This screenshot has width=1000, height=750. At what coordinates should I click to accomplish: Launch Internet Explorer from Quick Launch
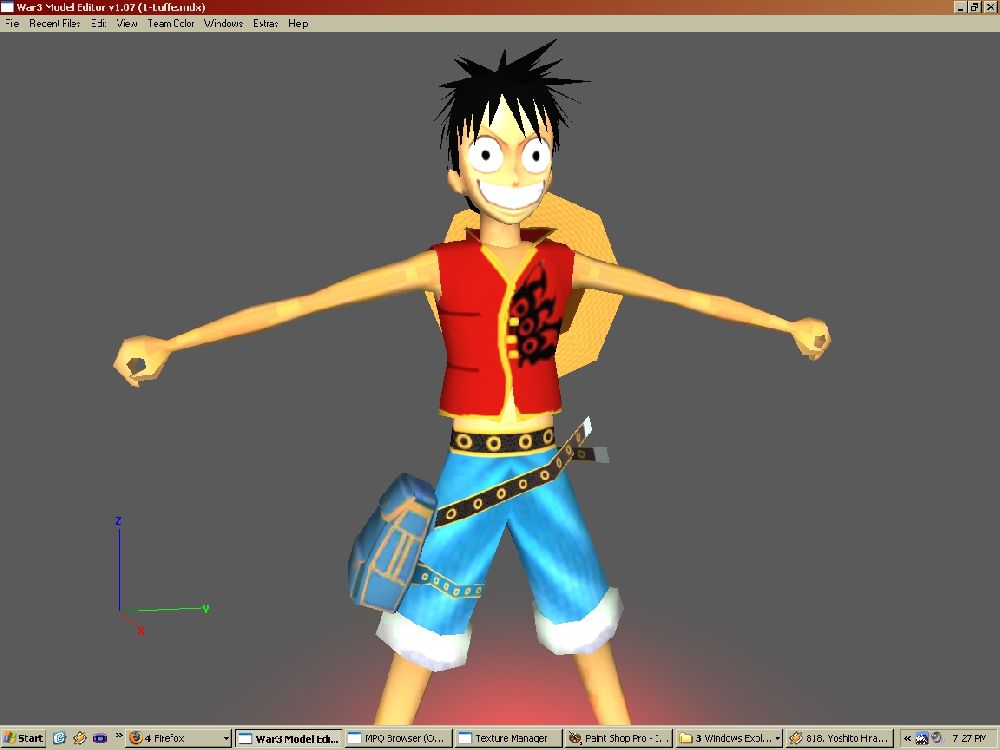coord(59,739)
